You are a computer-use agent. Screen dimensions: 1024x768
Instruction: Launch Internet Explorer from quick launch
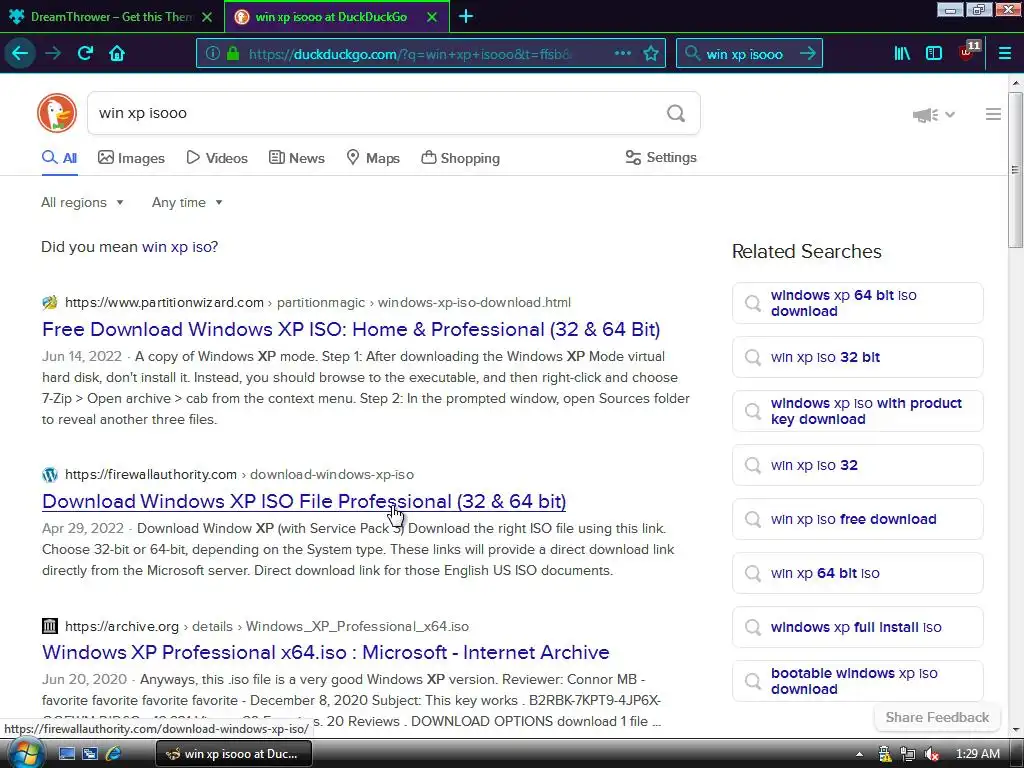click(113, 754)
